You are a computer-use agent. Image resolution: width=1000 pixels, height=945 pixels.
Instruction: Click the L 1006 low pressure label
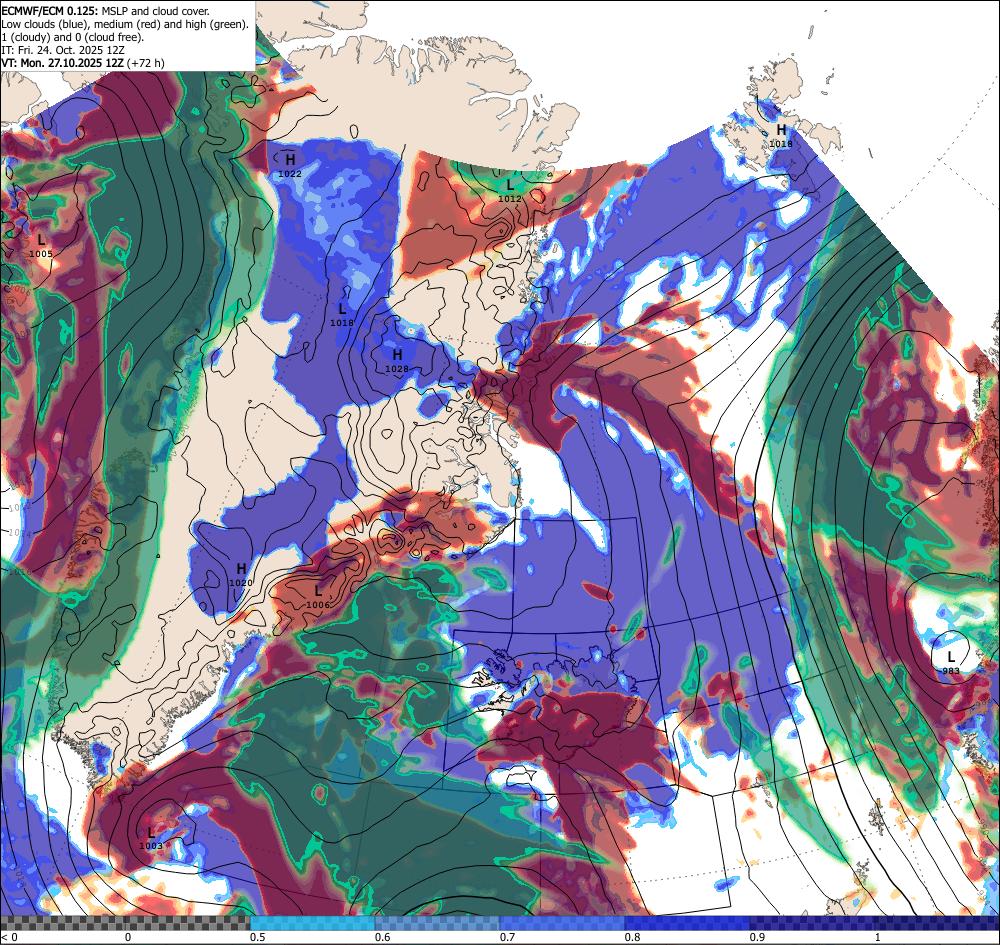(x=318, y=596)
